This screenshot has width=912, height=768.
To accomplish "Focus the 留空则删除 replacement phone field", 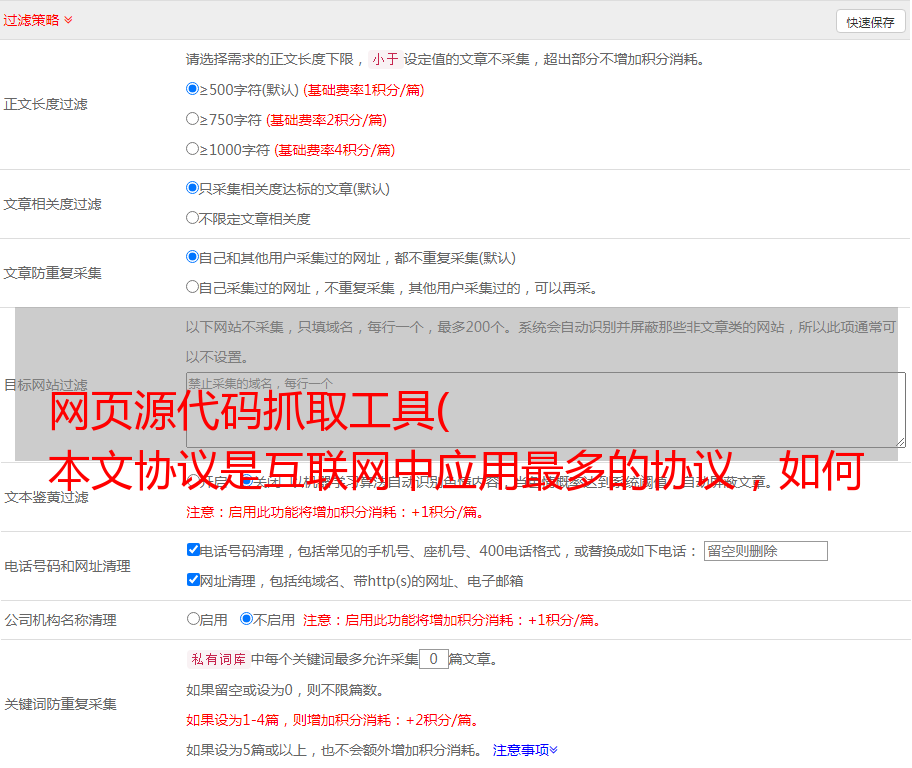I will (x=765, y=551).
